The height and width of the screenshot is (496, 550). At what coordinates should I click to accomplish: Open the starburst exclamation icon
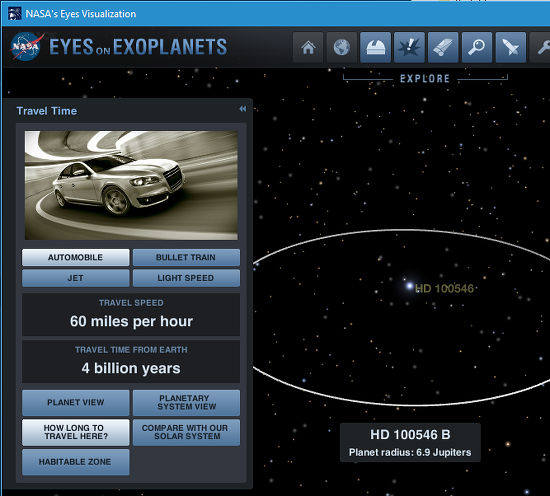(x=409, y=47)
